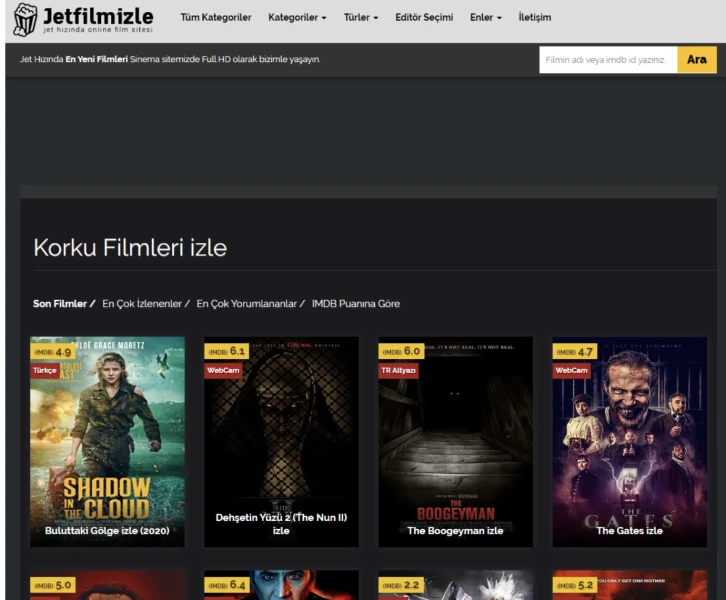Click the IMDB 6.1 rating badge
This screenshot has height=600, width=726.
[226, 352]
